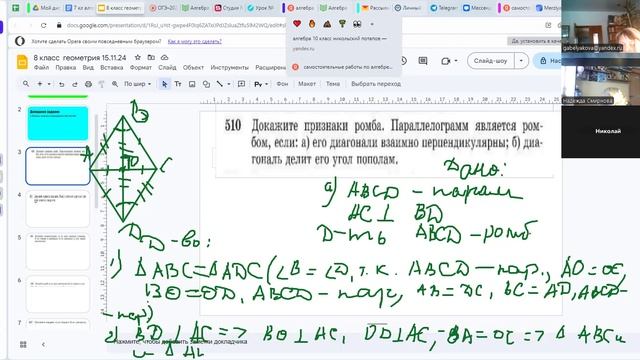Click the presentation title field

80,58
